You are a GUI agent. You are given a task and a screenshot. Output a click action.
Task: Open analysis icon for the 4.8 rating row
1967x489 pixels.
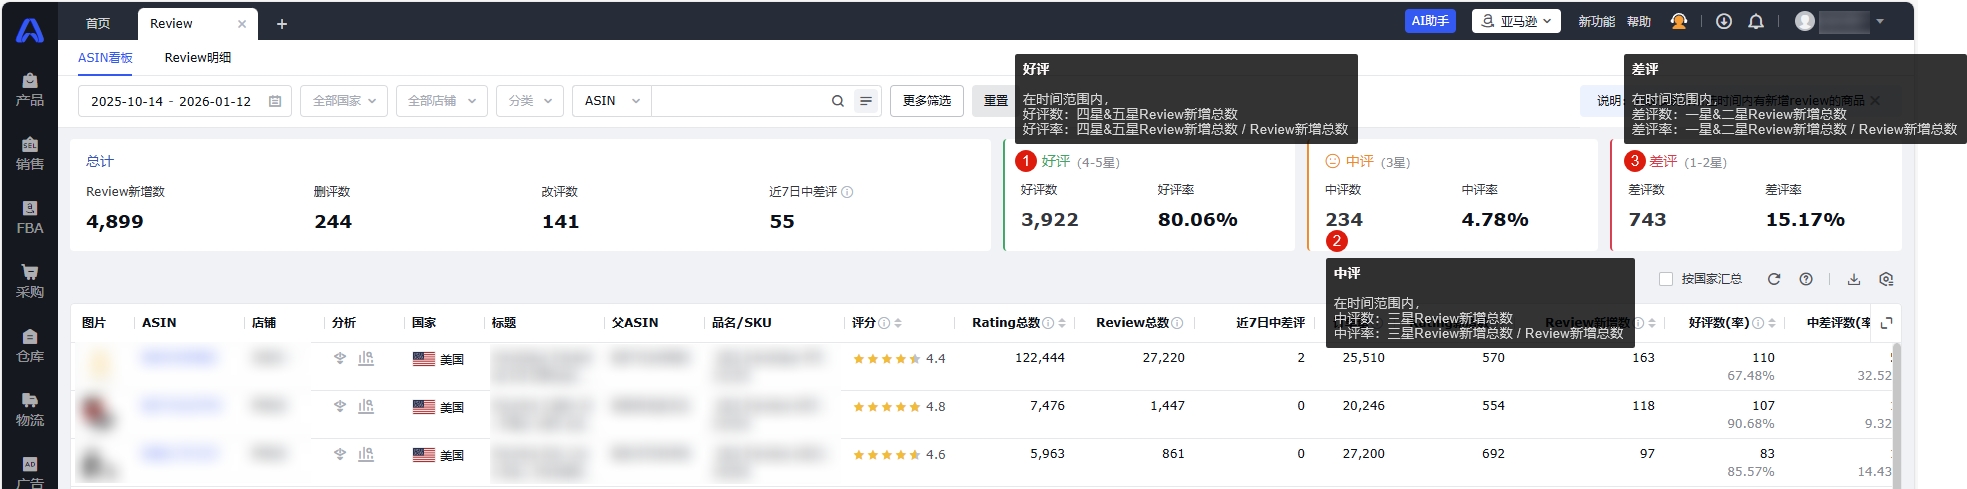tap(340, 406)
